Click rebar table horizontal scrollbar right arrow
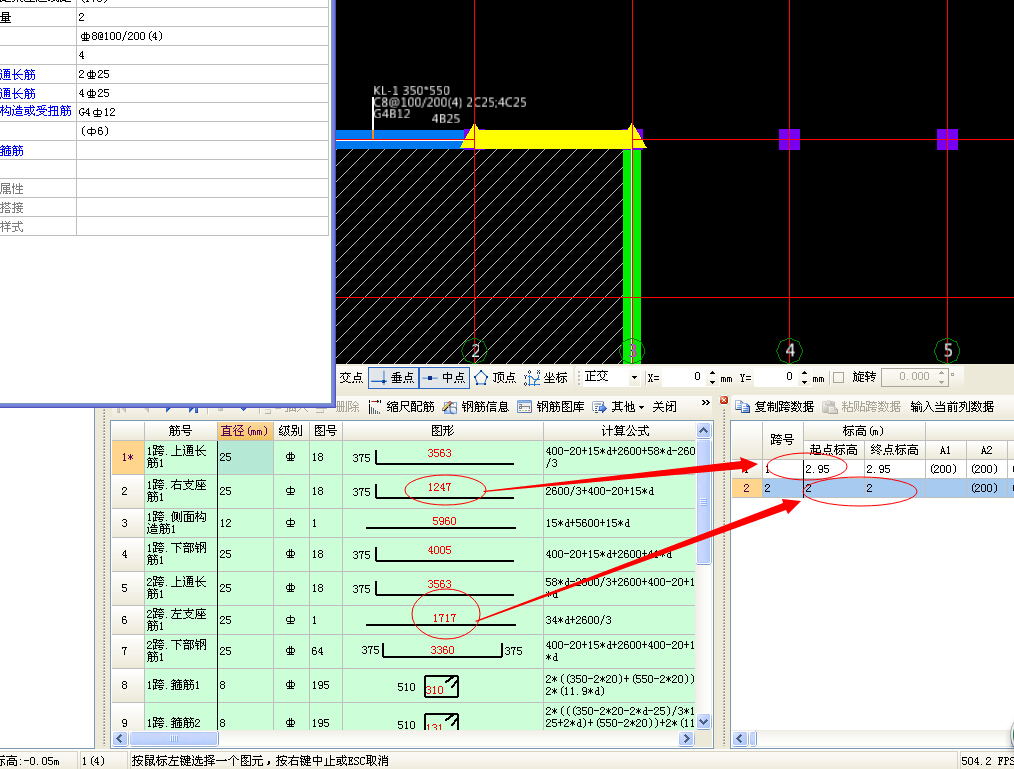Viewport: 1014px width, 769px height. [687, 739]
